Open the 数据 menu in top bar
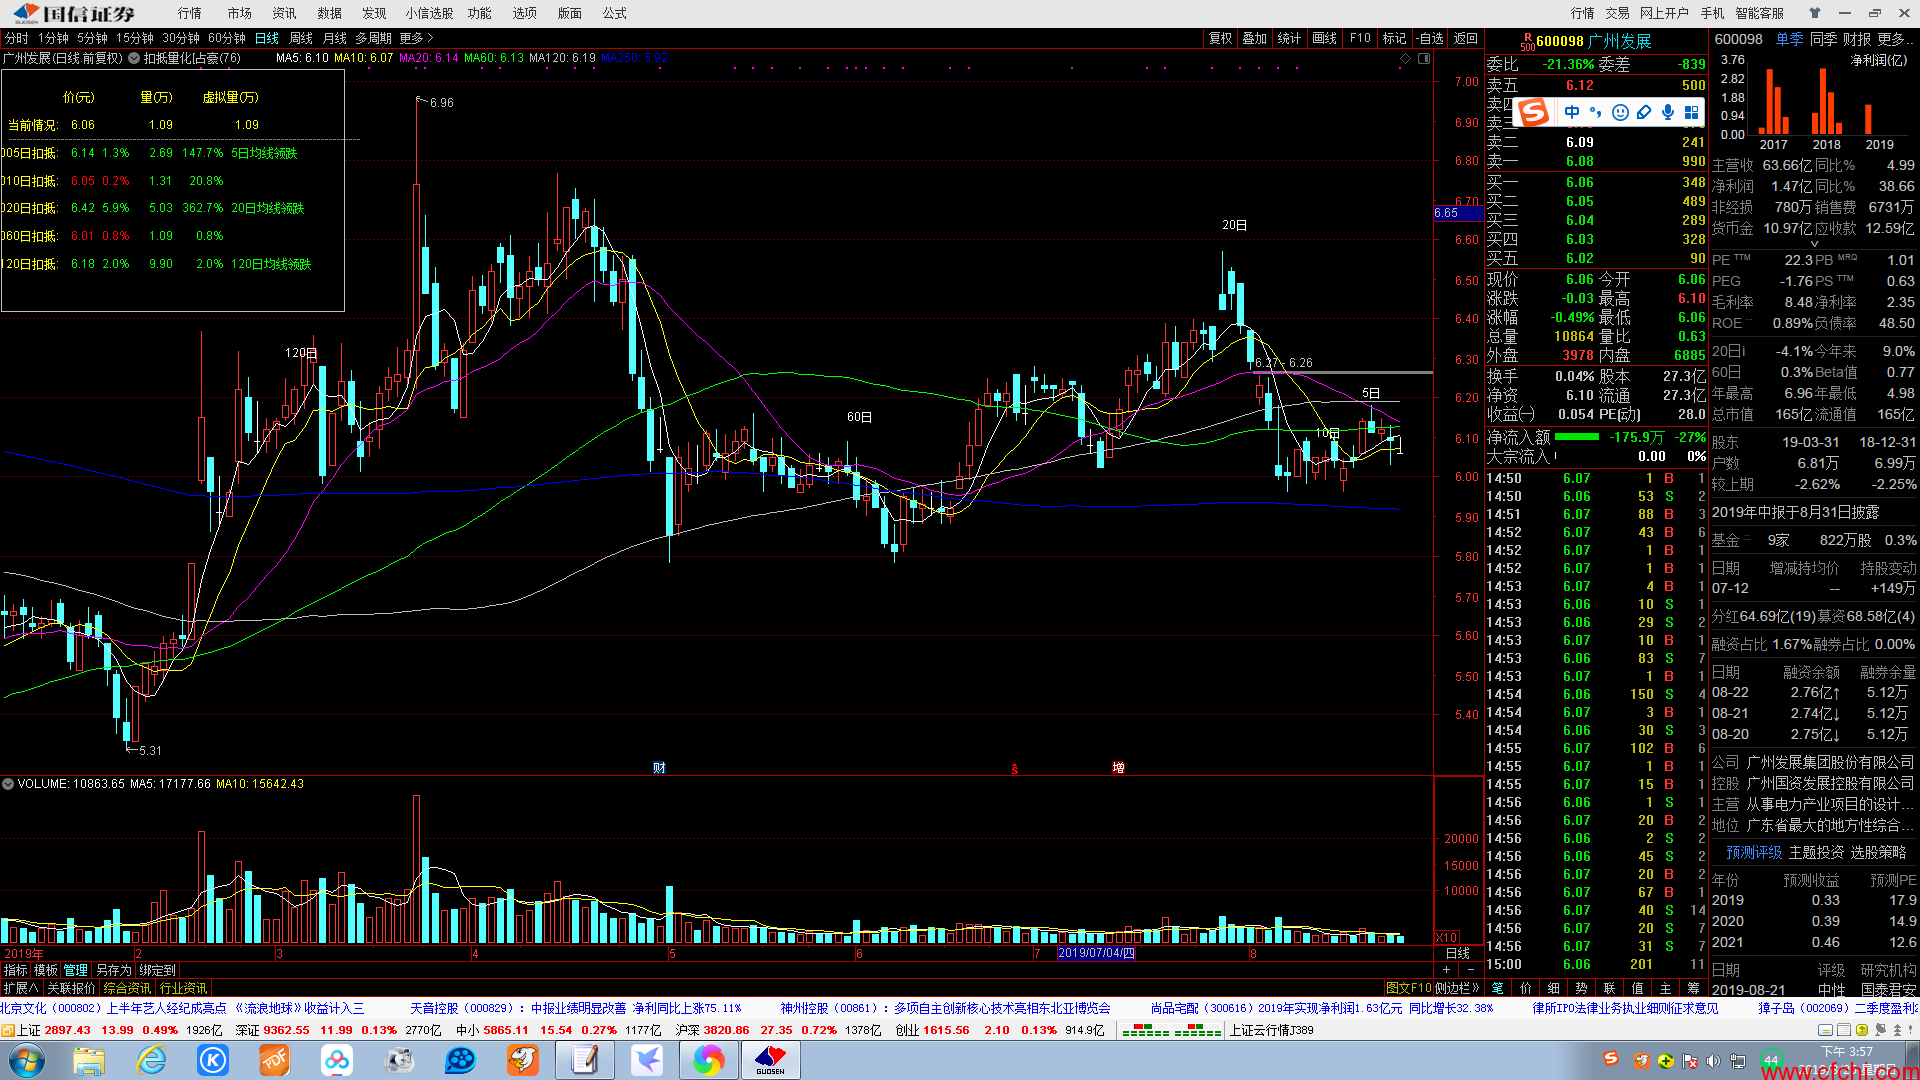The width and height of the screenshot is (1920, 1080). click(329, 13)
